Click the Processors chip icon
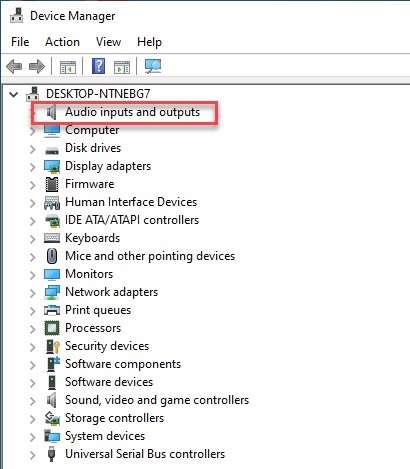The height and width of the screenshot is (469, 410). 52,328
